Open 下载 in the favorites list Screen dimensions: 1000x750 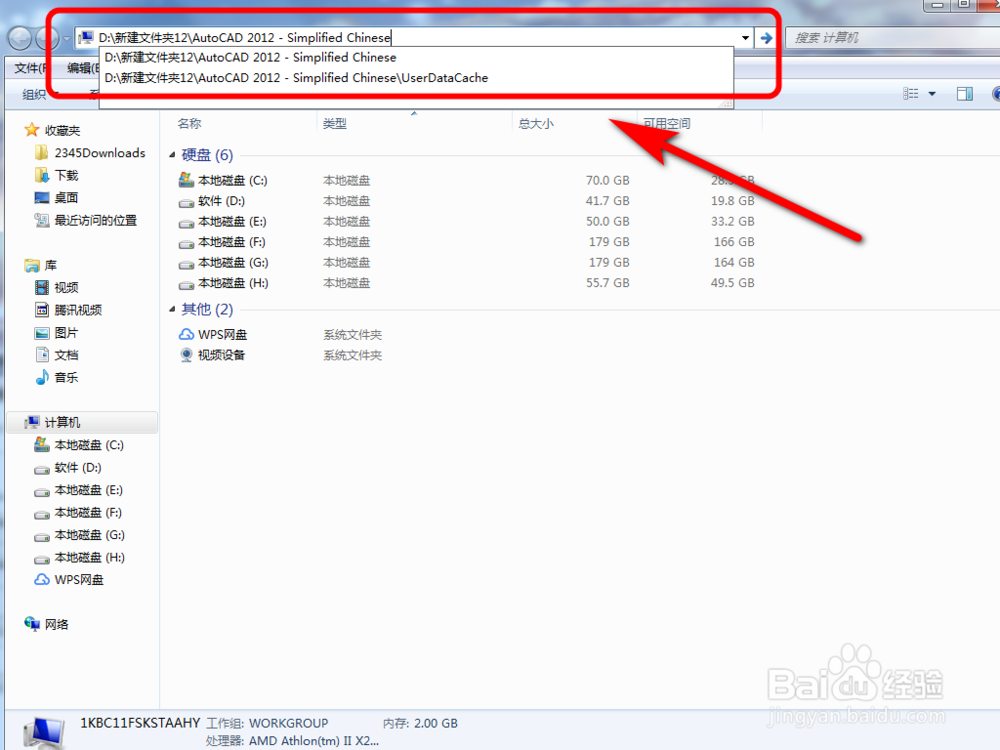(66, 175)
